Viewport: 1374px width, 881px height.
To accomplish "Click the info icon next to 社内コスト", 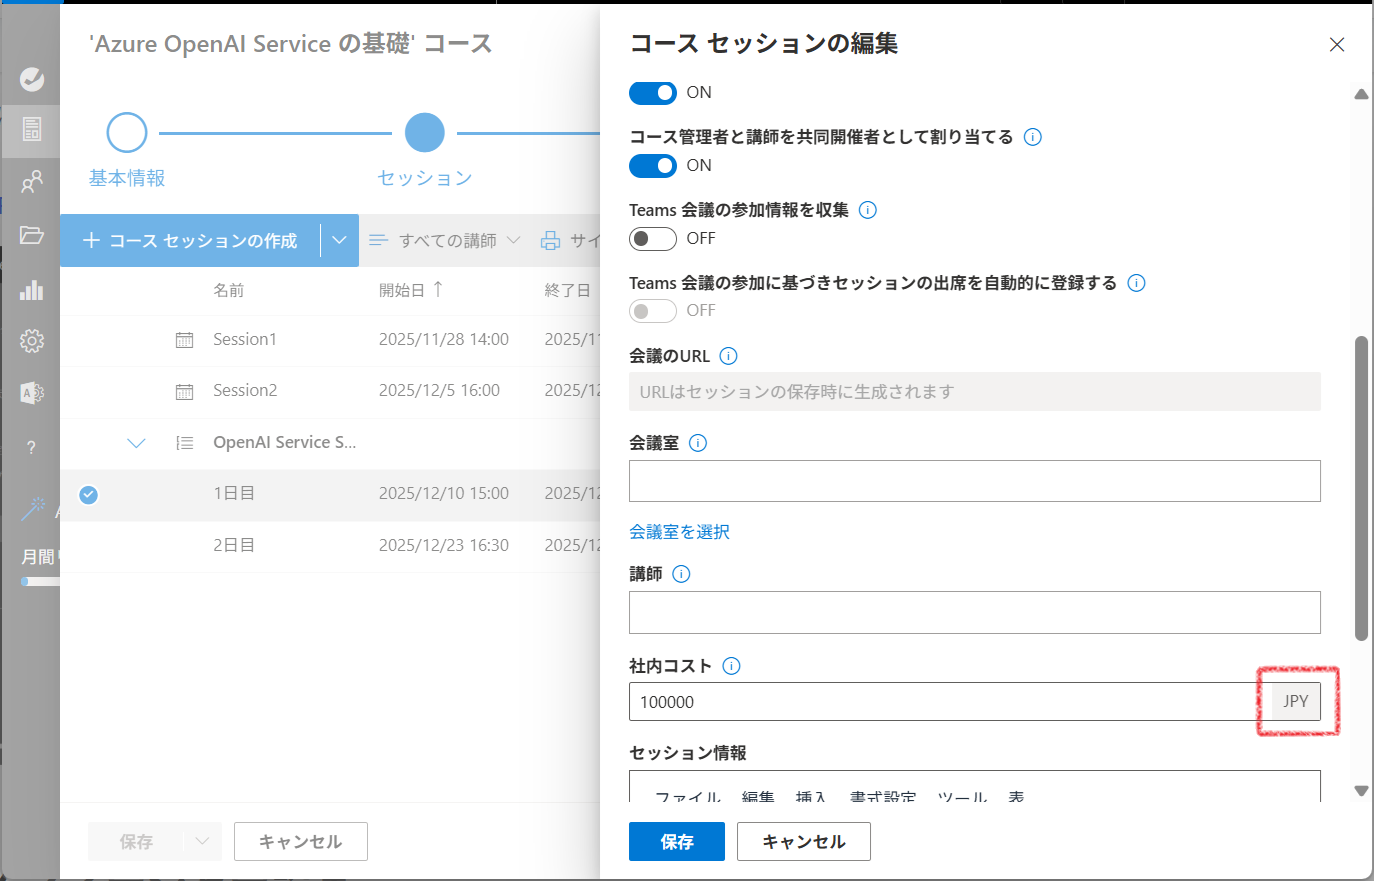I will pyautogui.click(x=731, y=666).
